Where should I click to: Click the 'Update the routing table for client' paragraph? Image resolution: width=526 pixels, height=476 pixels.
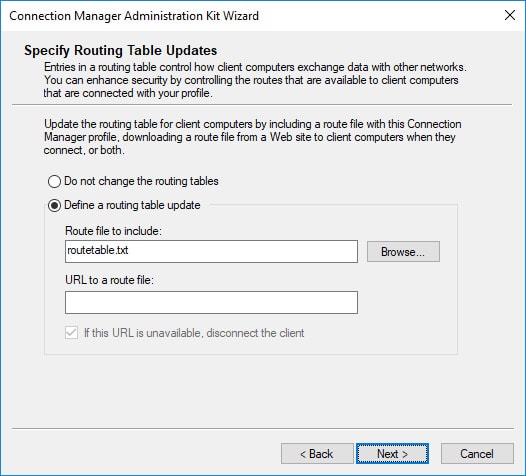253,137
